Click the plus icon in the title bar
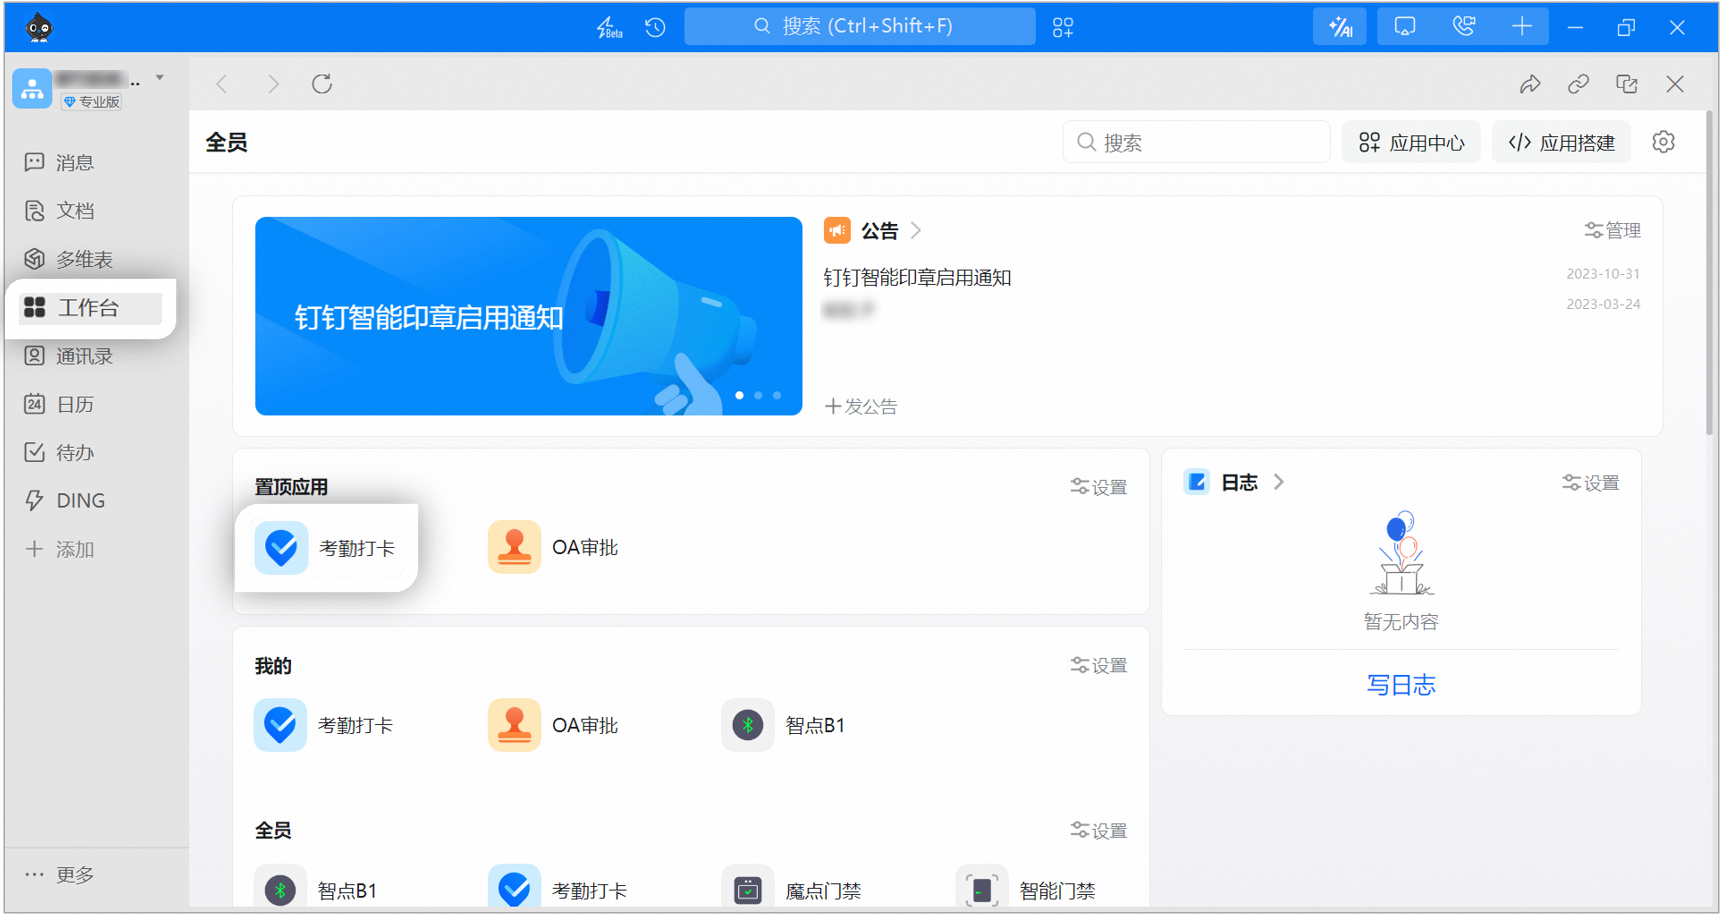 1522,27
